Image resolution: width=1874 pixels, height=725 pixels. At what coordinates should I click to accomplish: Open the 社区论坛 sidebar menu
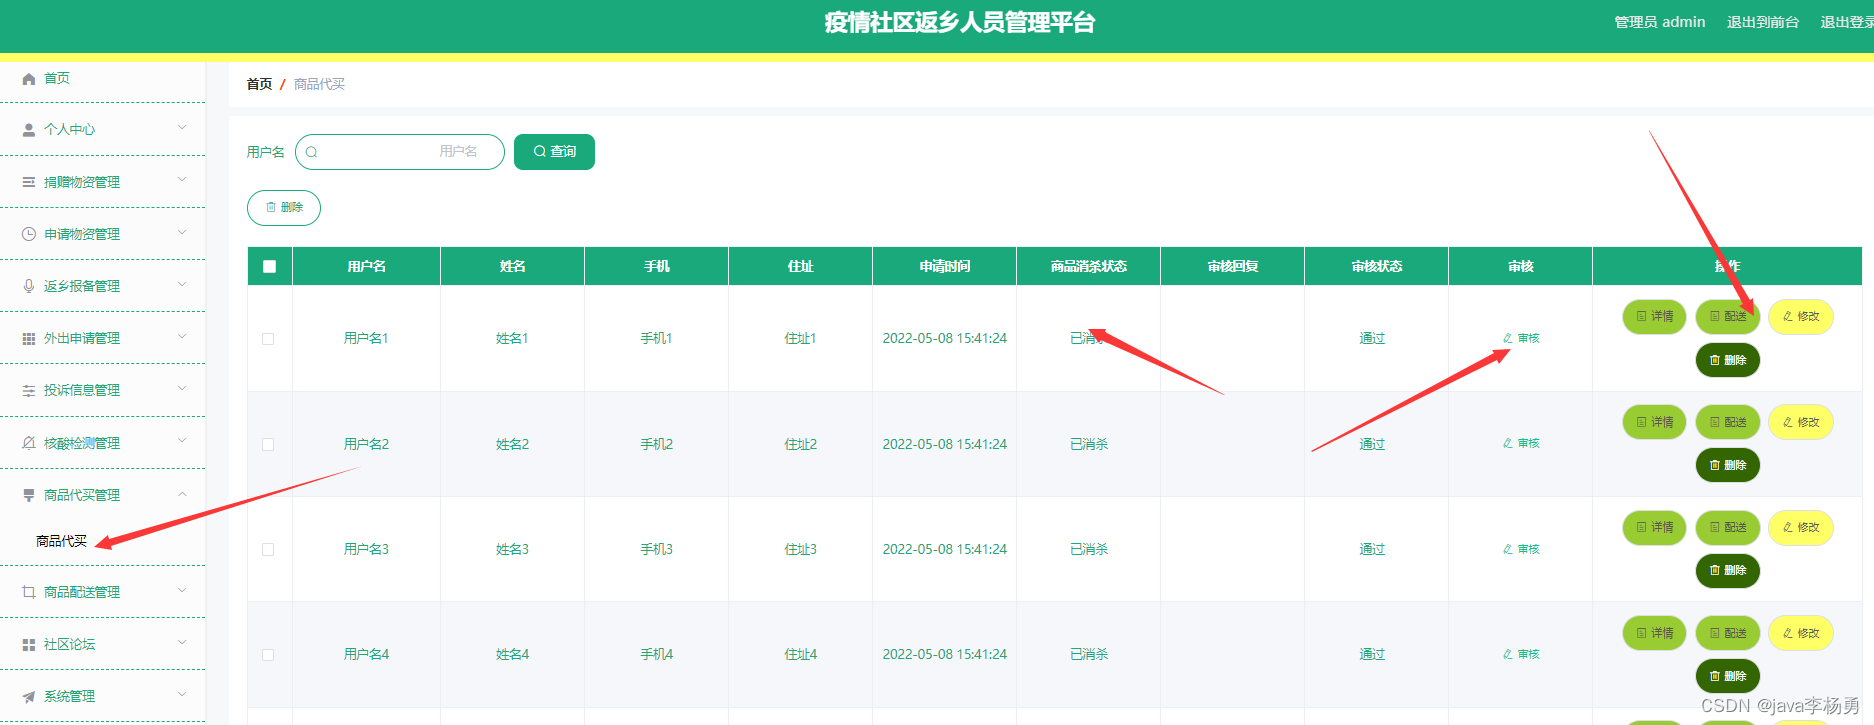tap(102, 644)
